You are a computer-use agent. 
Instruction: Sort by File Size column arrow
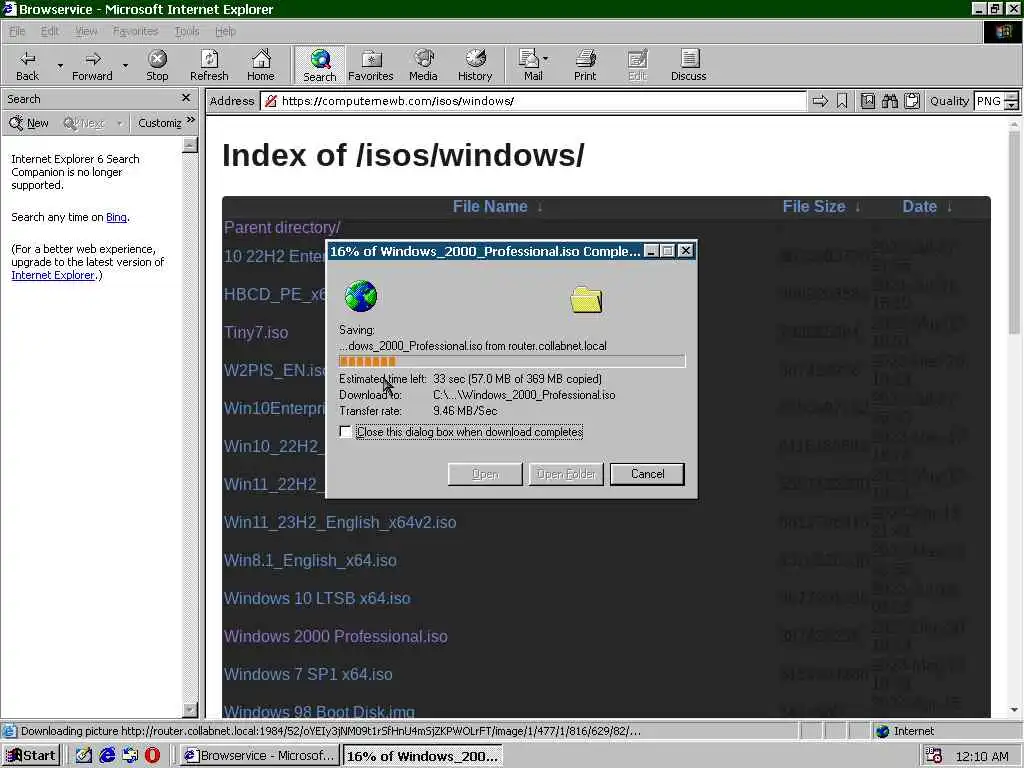(x=857, y=207)
